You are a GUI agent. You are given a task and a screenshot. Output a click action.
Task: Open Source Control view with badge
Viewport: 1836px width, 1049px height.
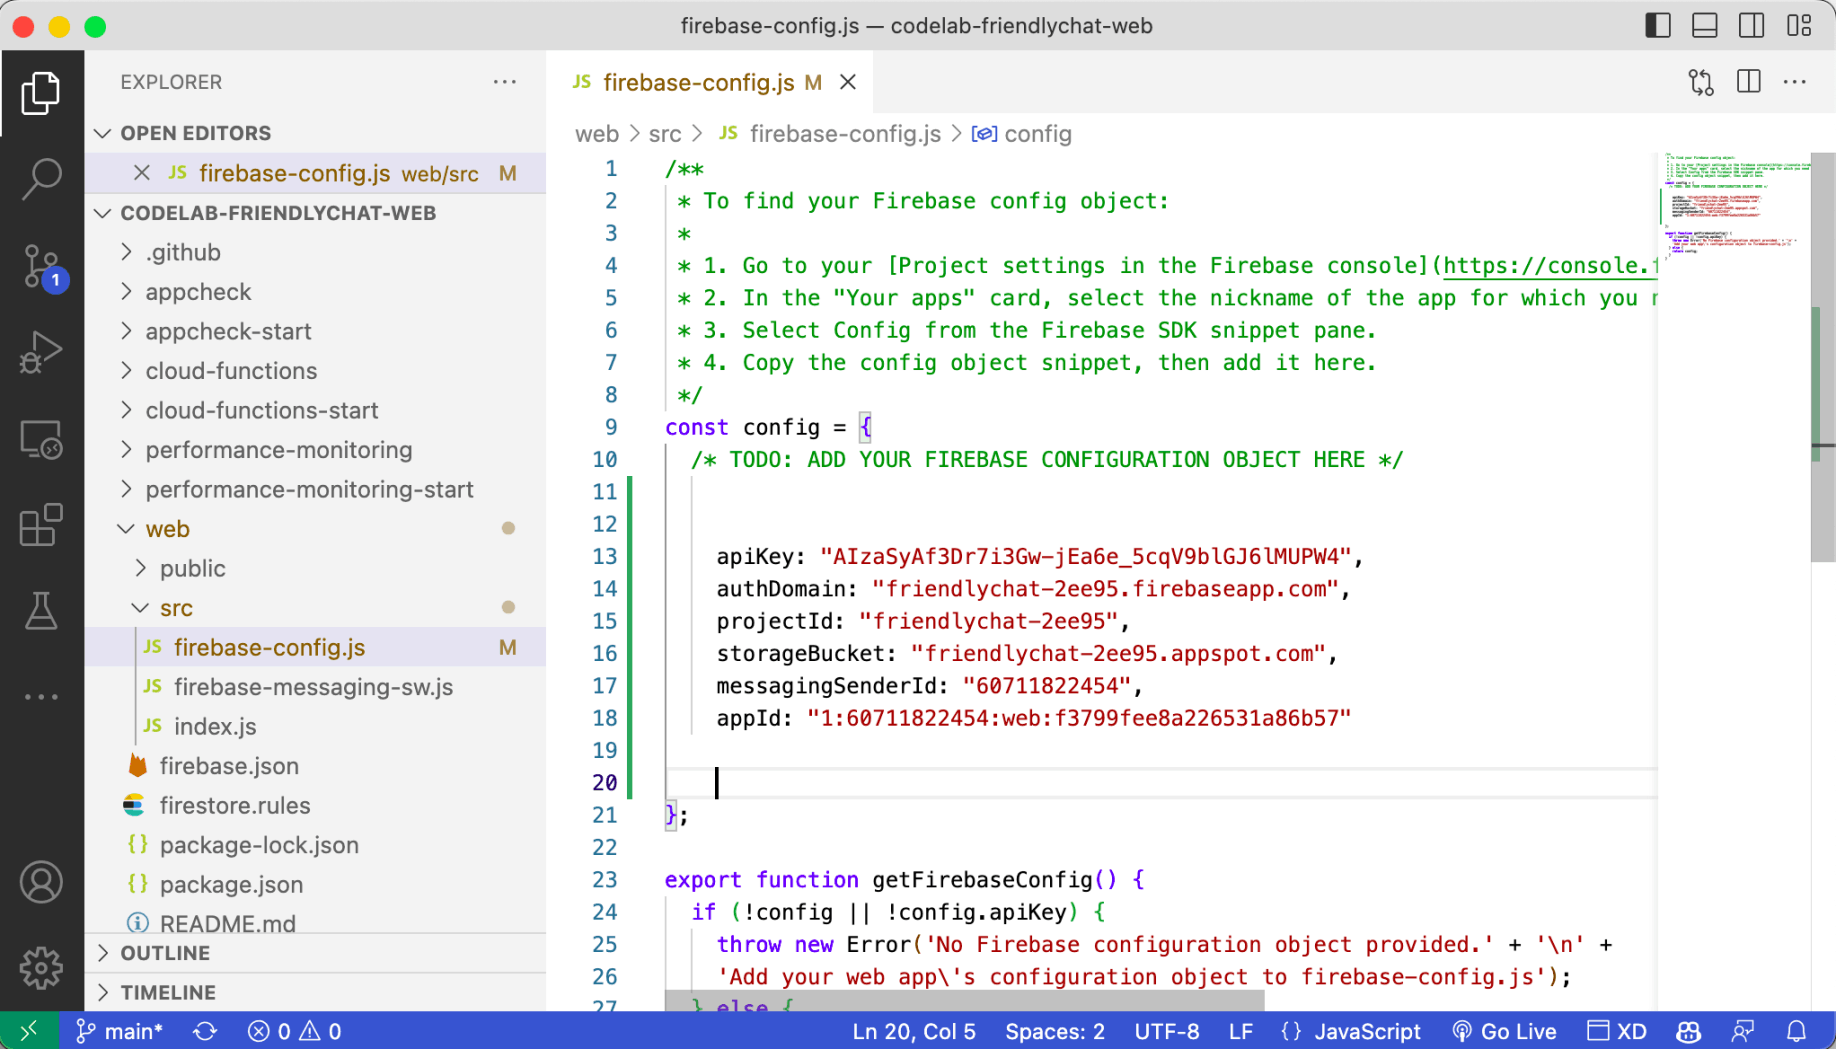41,266
